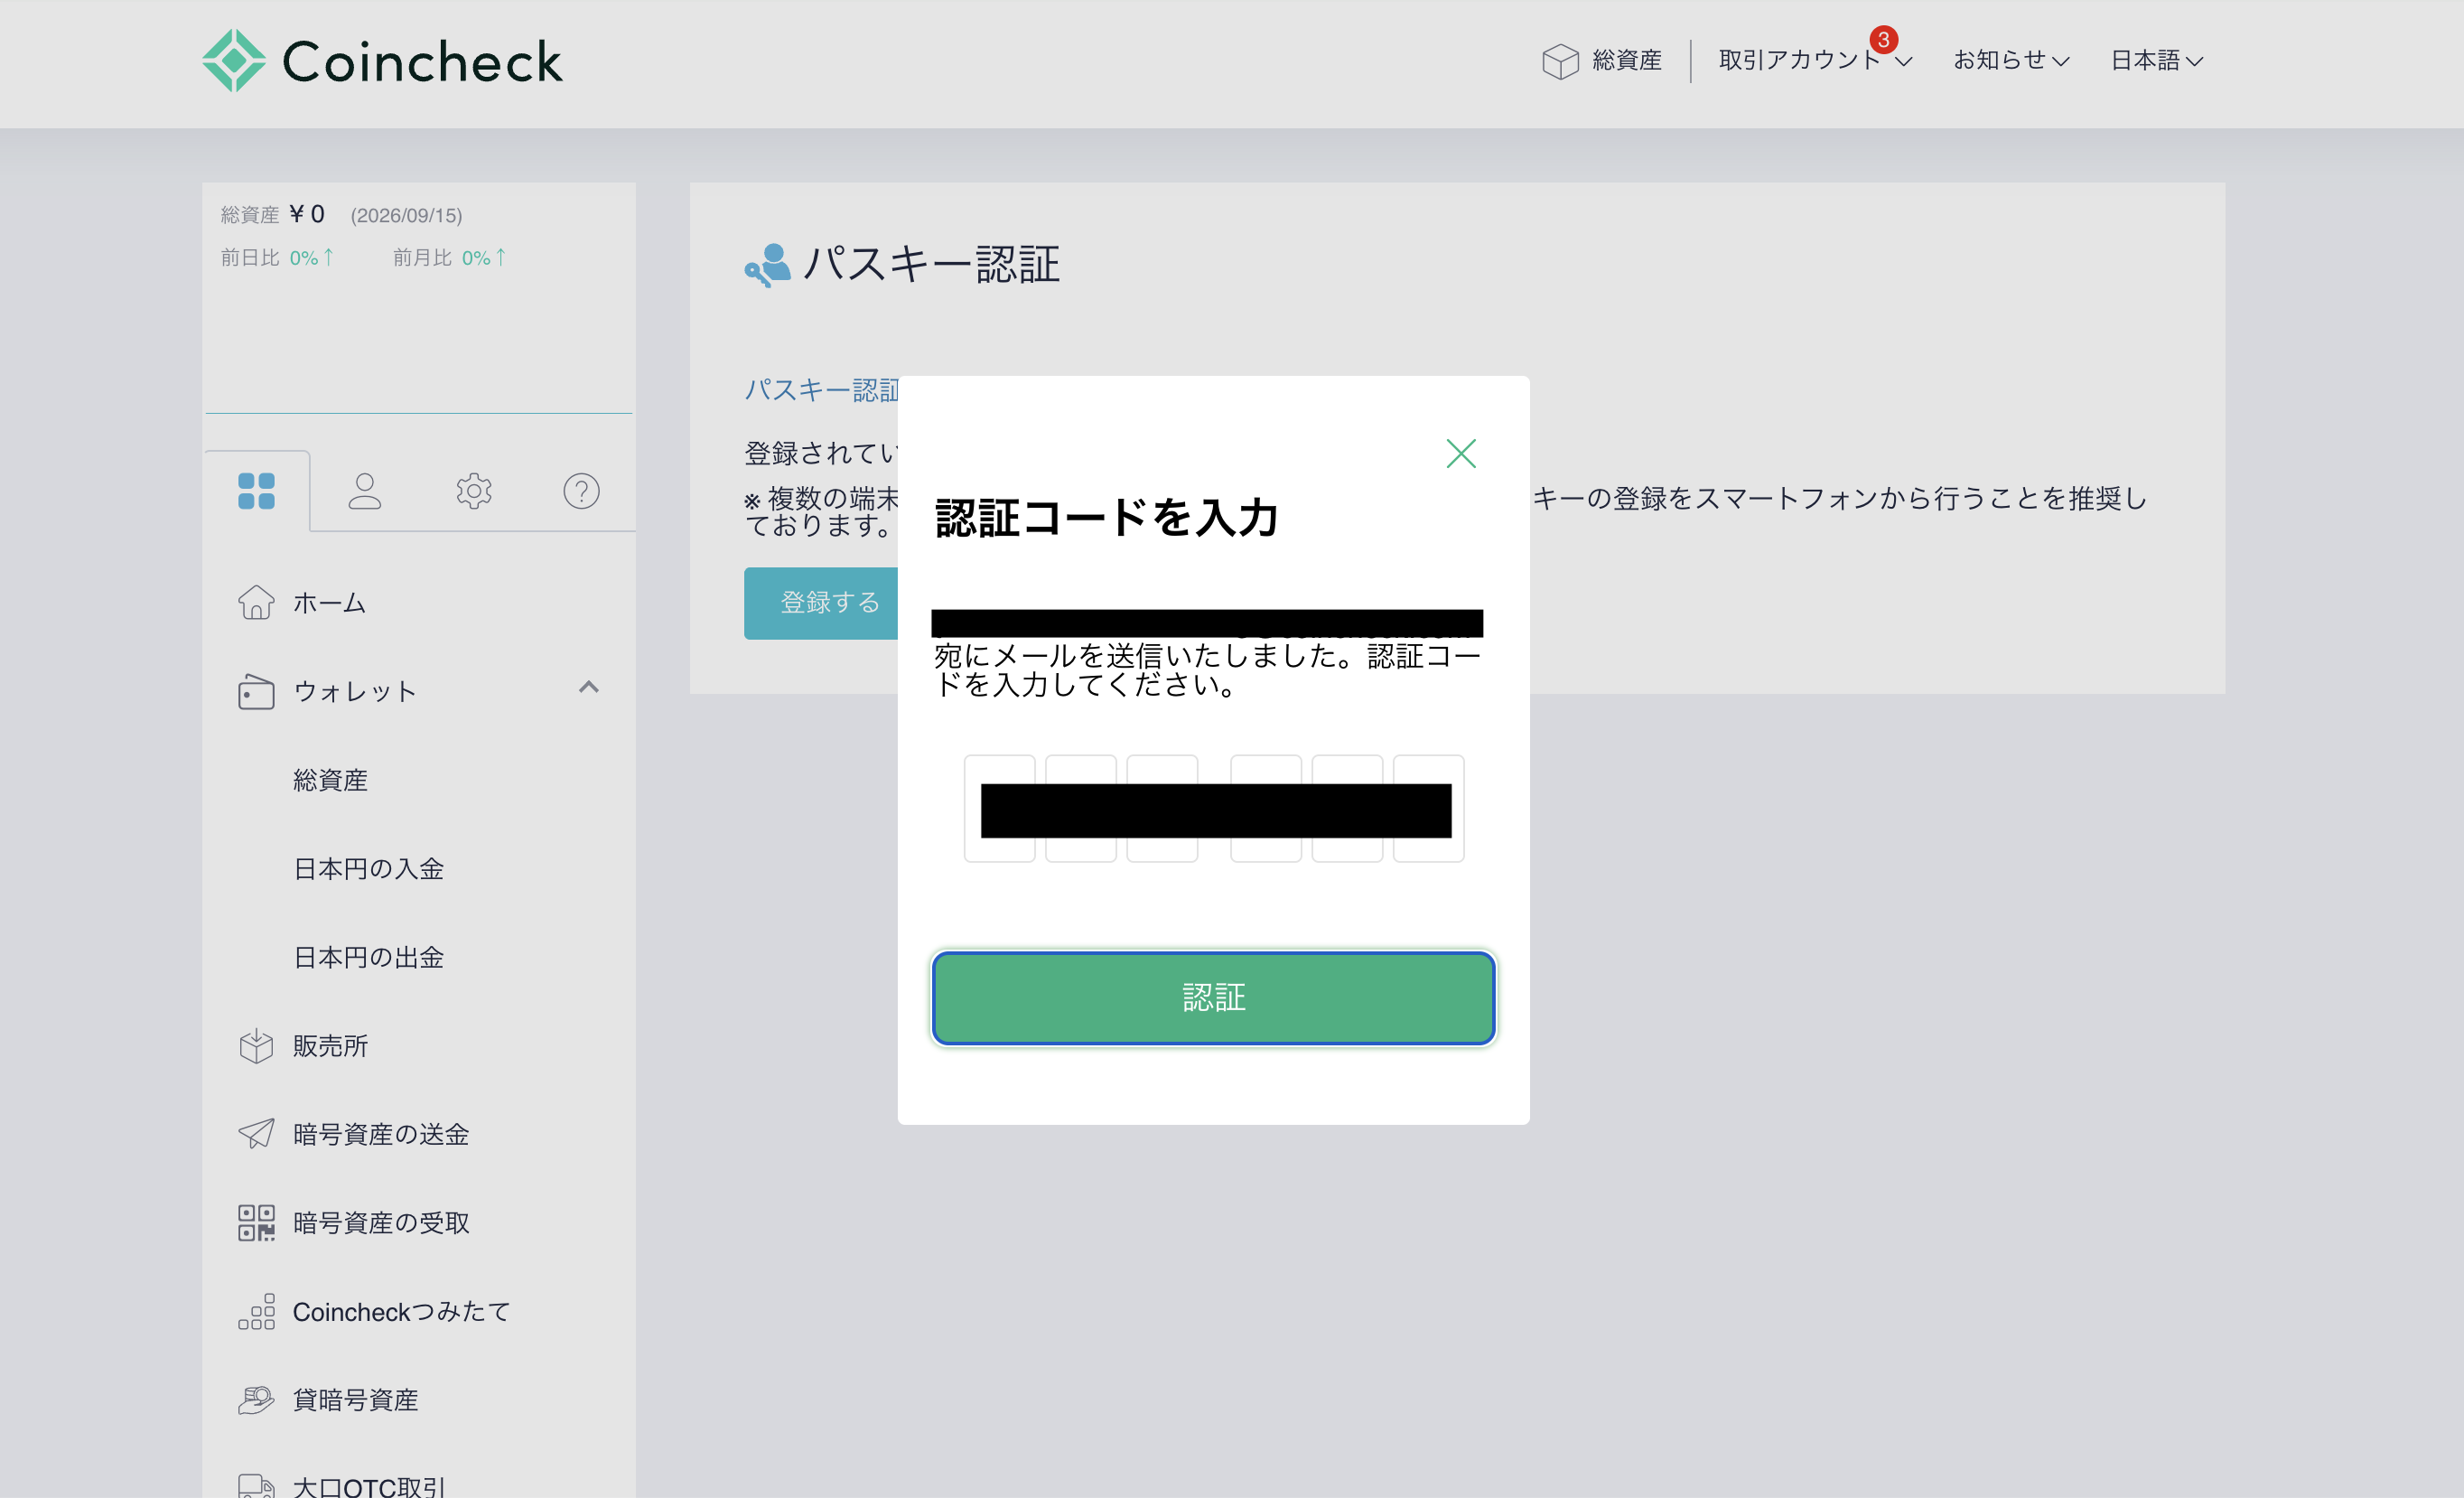
Task: Click the 登録する button
Action: click(822, 603)
